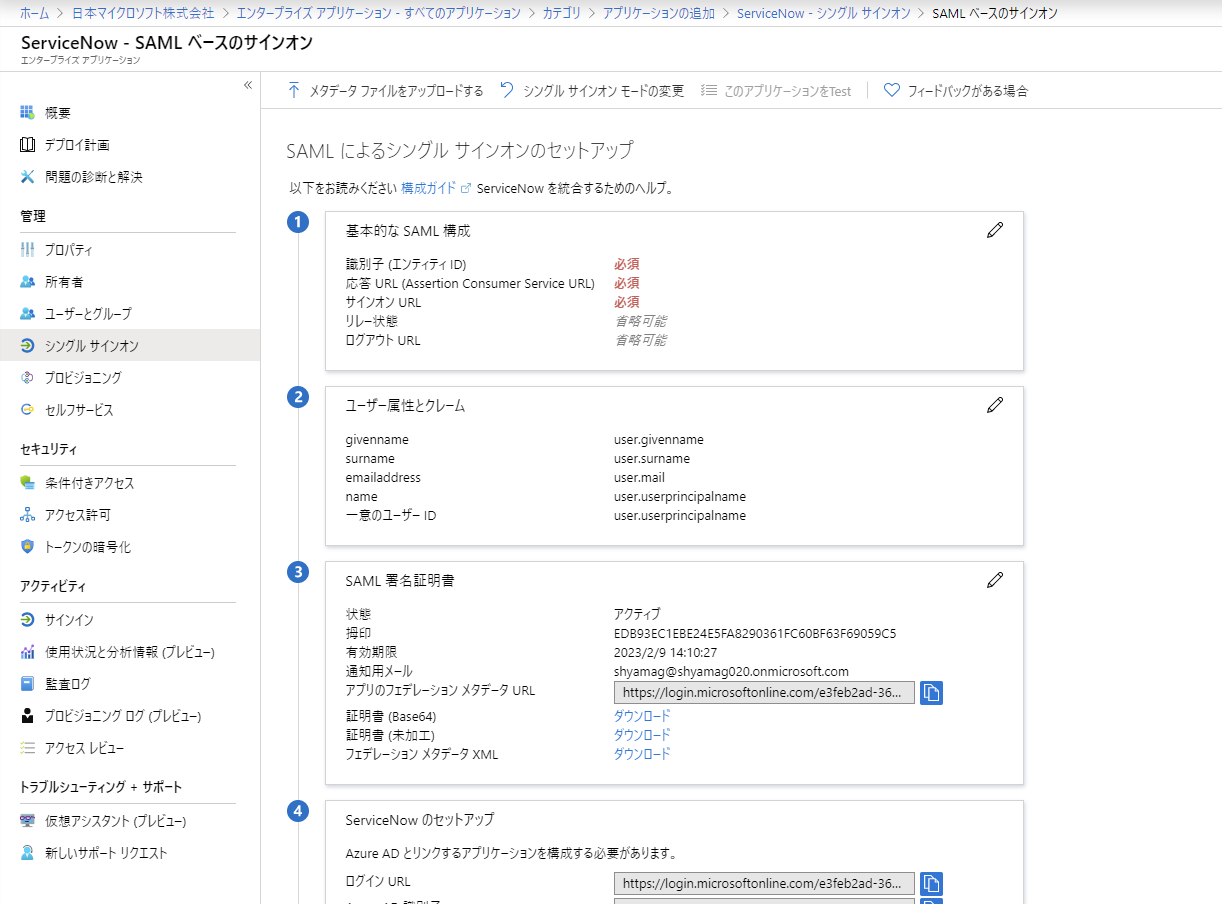Download 証明書 (Base64)
This screenshot has height=904, width=1222.
[x=642, y=716]
